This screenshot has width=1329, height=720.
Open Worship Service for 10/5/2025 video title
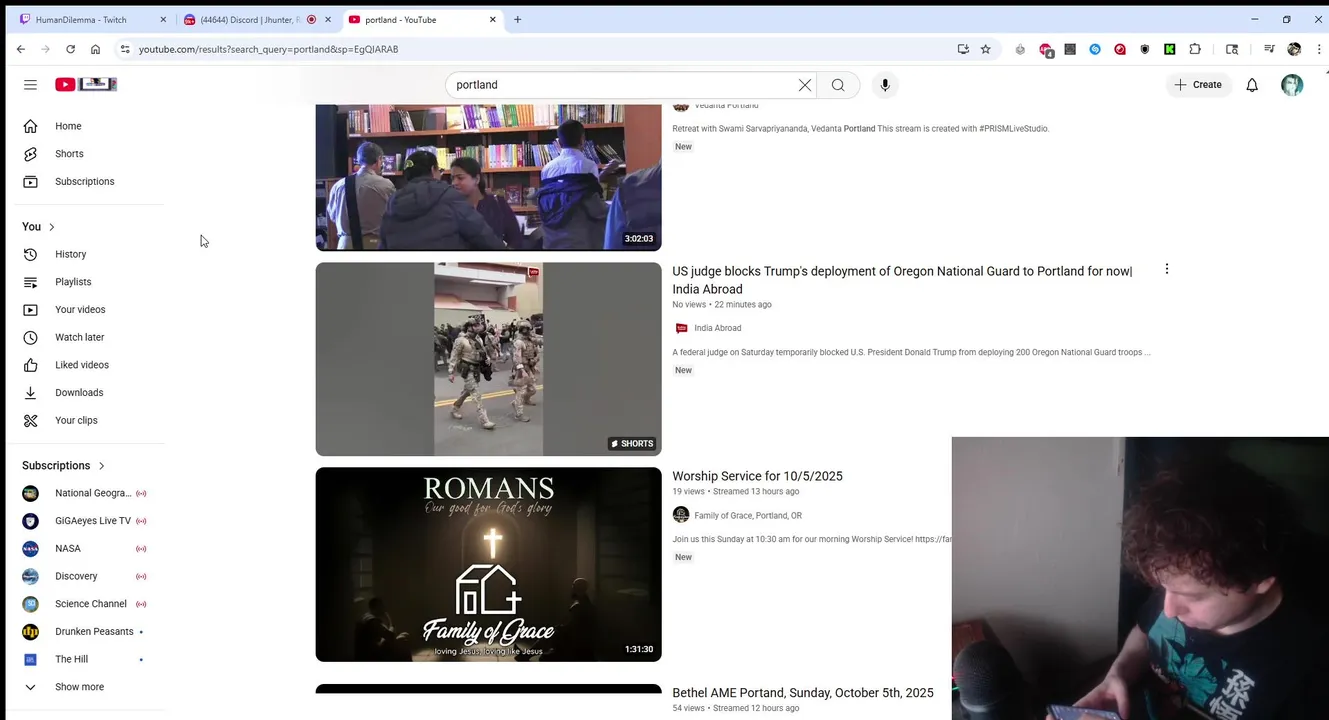point(757,476)
